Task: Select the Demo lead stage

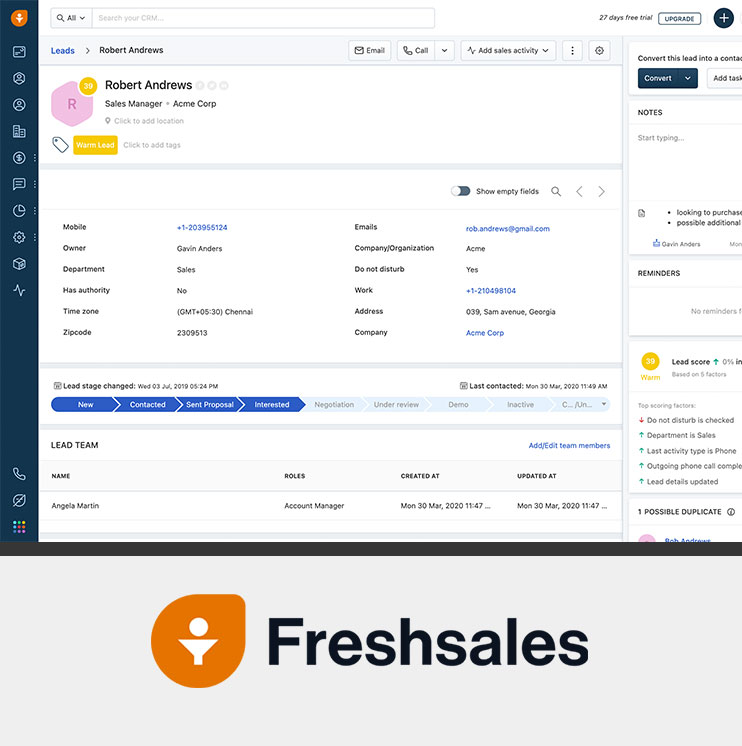Action: tap(458, 405)
